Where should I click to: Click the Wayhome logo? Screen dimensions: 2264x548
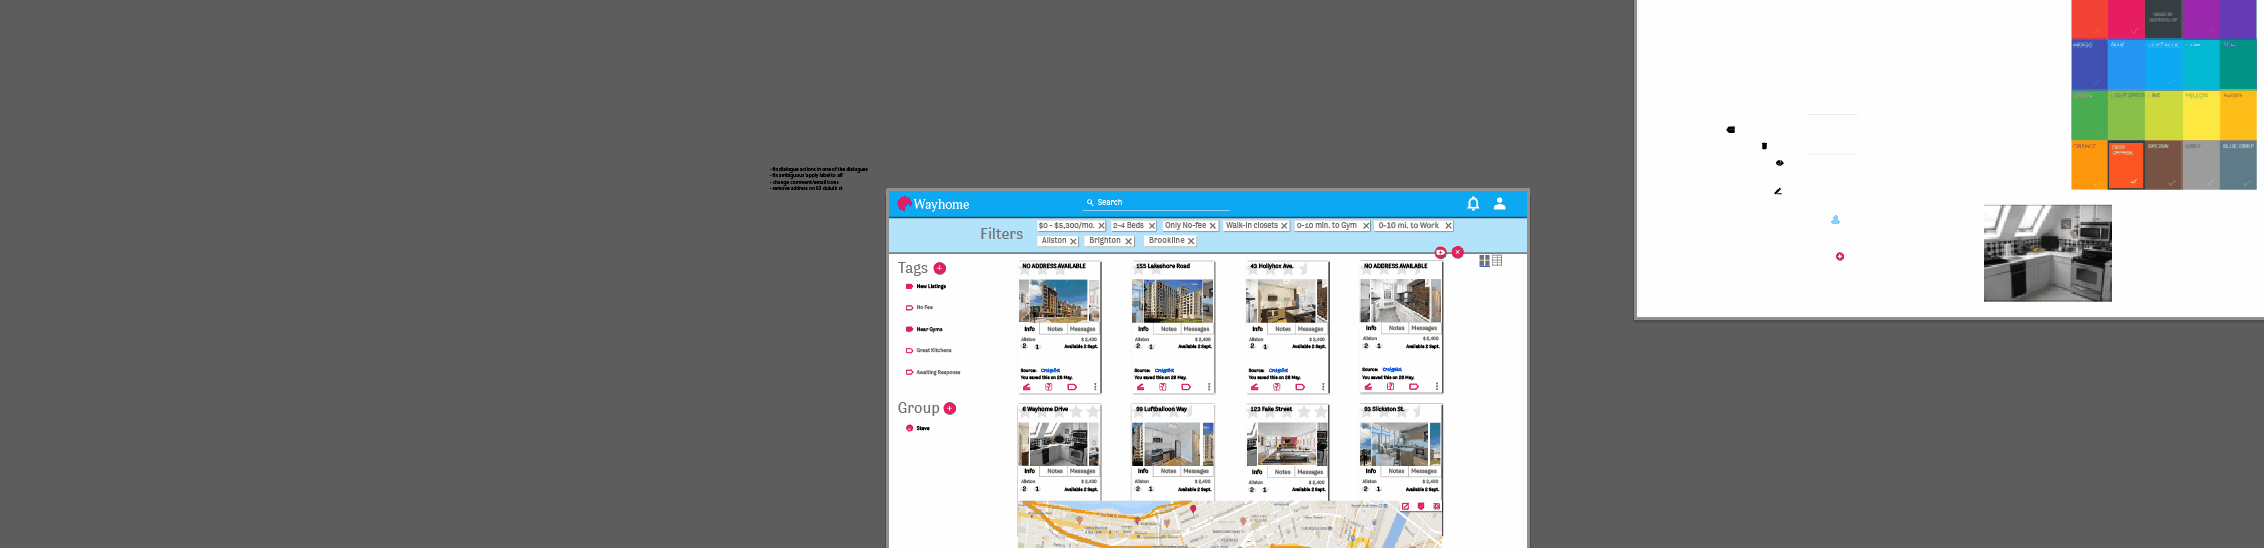(x=933, y=204)
